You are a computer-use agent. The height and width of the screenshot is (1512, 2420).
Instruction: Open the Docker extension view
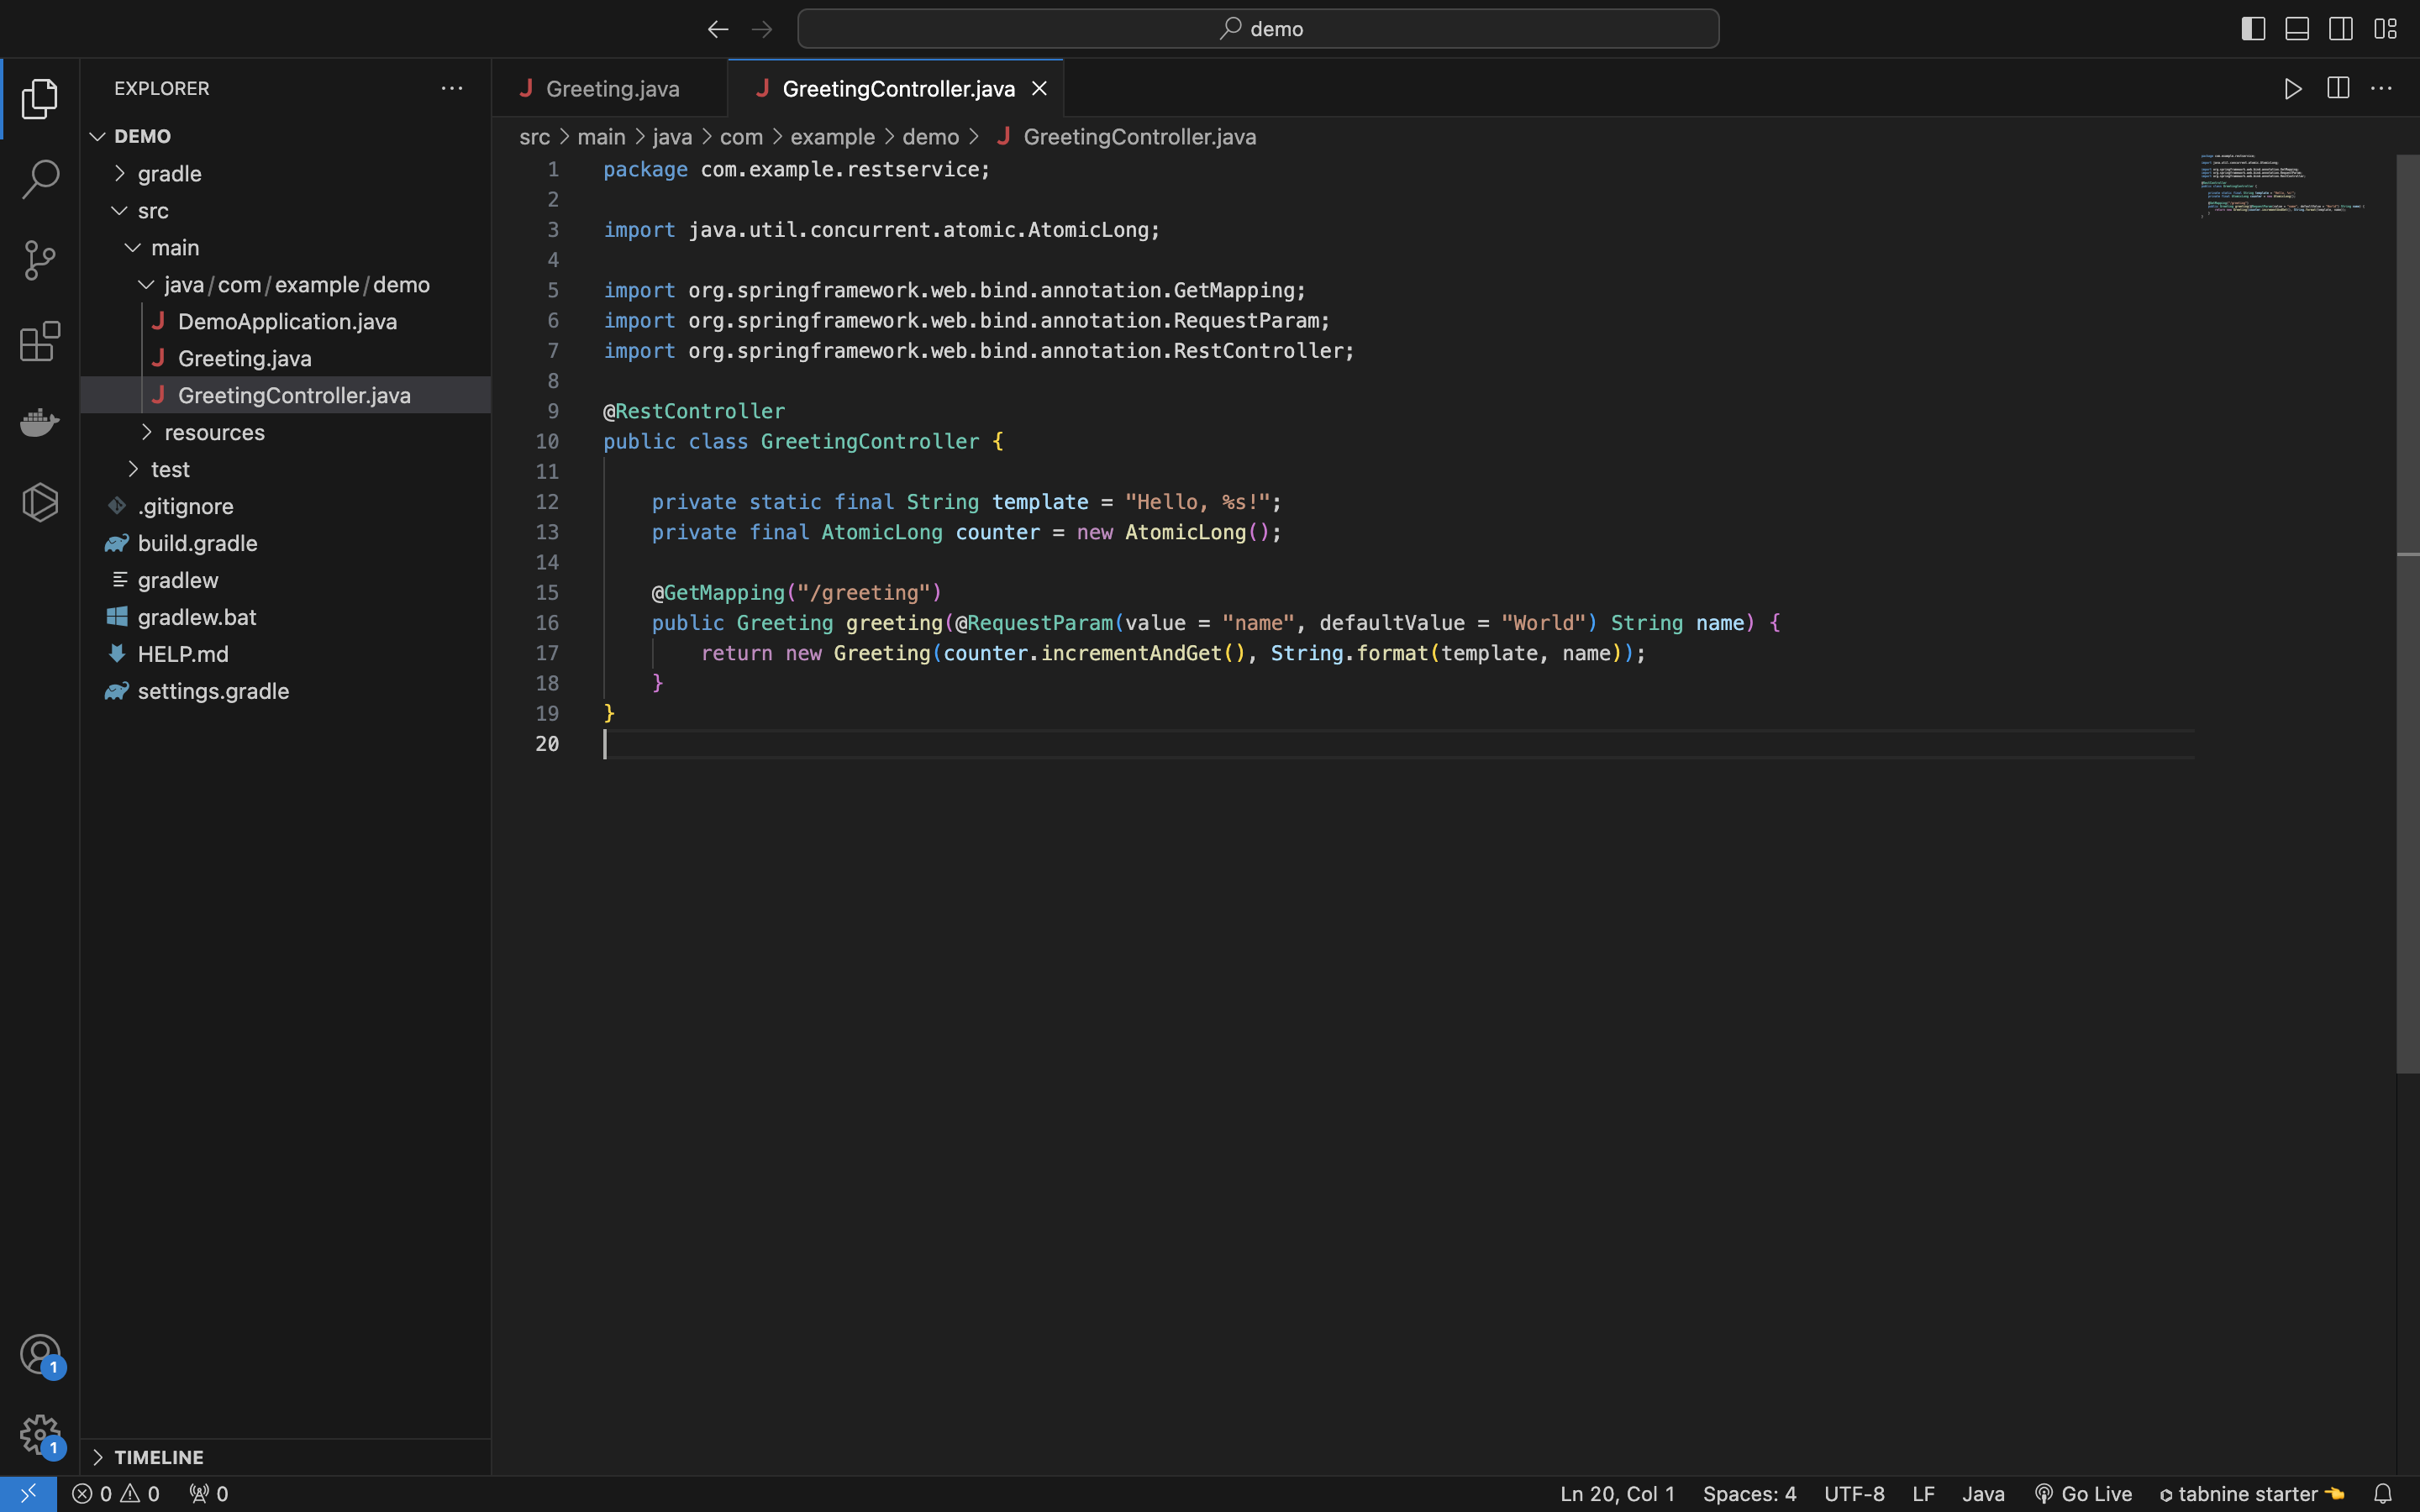tap(40, 421)
